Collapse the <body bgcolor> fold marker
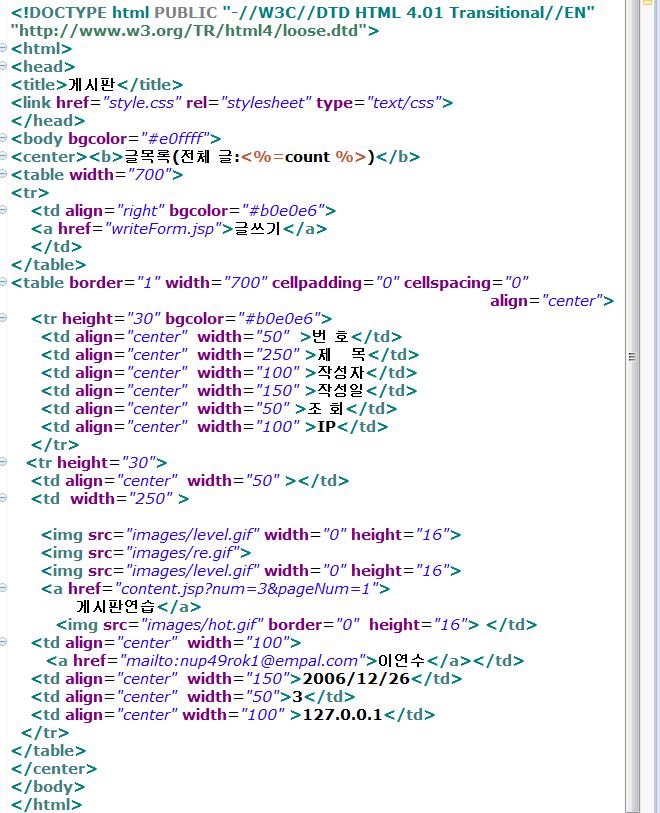This screenshot has height=813, width=660. point(3,138)
